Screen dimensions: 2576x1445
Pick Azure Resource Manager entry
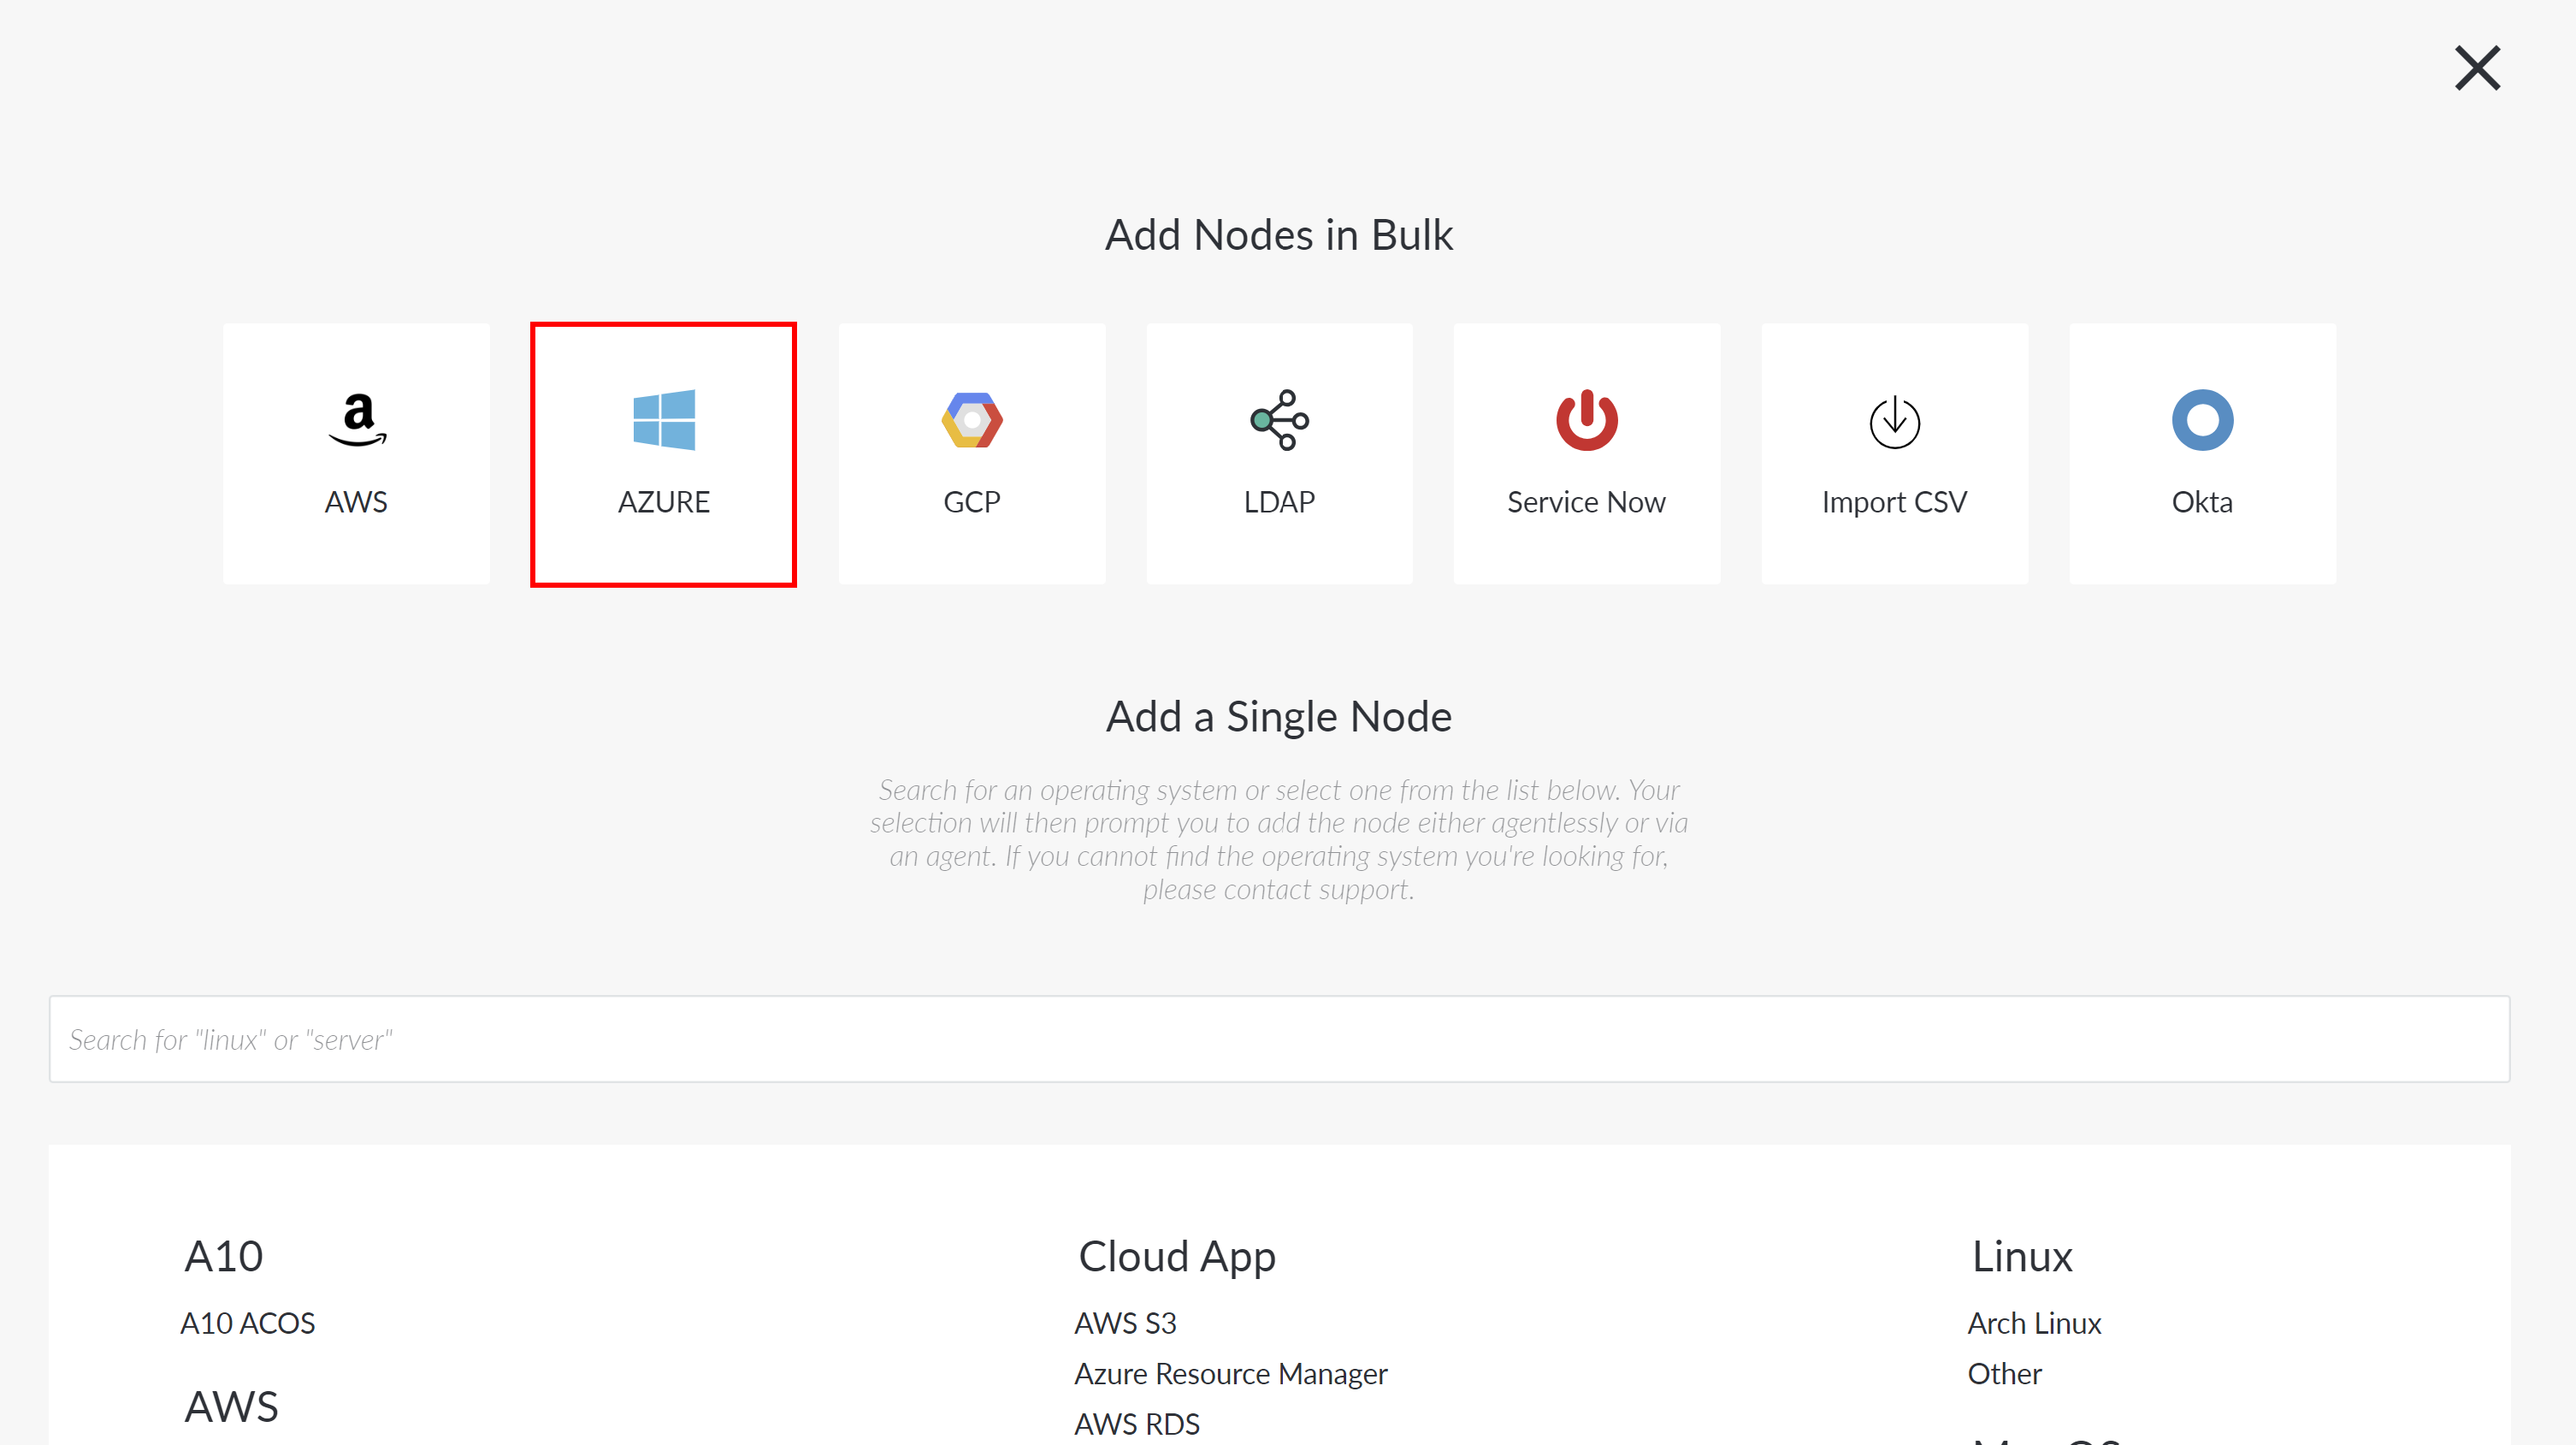[x=1231, y=1373]
